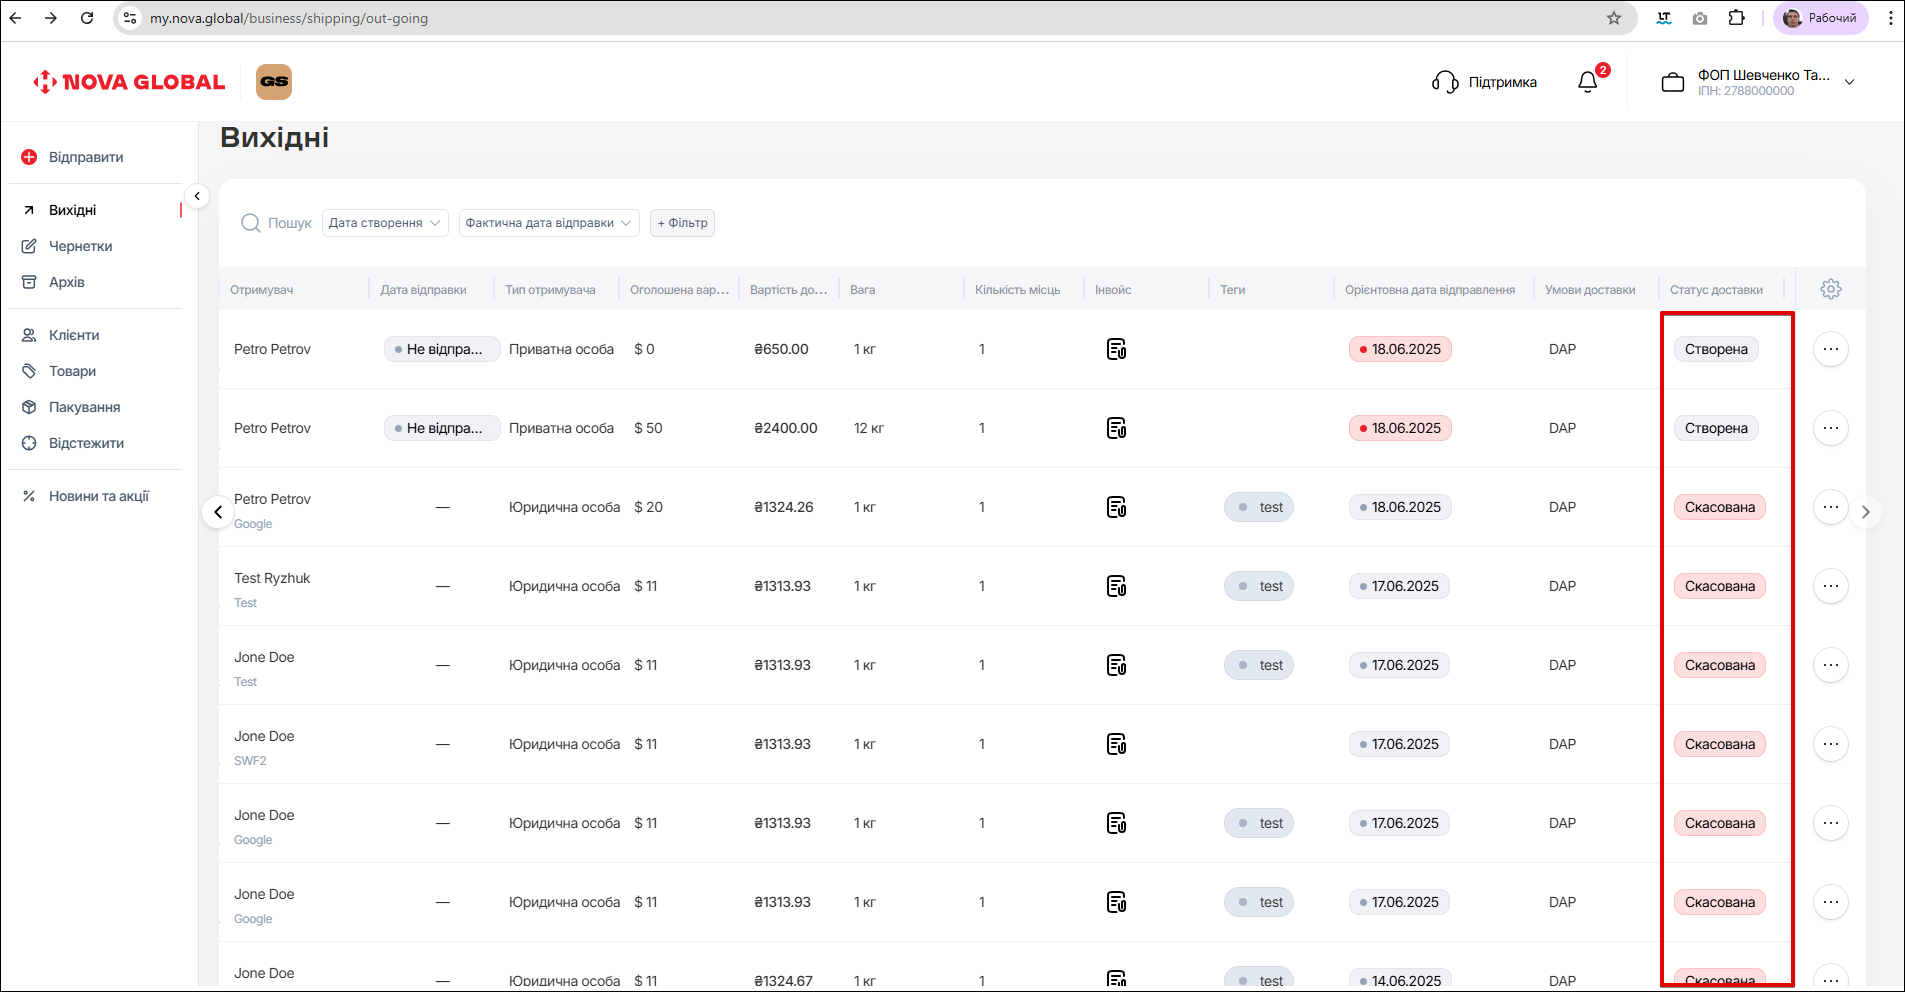Reload the browser page
This screenshot has width=1905, height=992.
click(x=87, y=18)
